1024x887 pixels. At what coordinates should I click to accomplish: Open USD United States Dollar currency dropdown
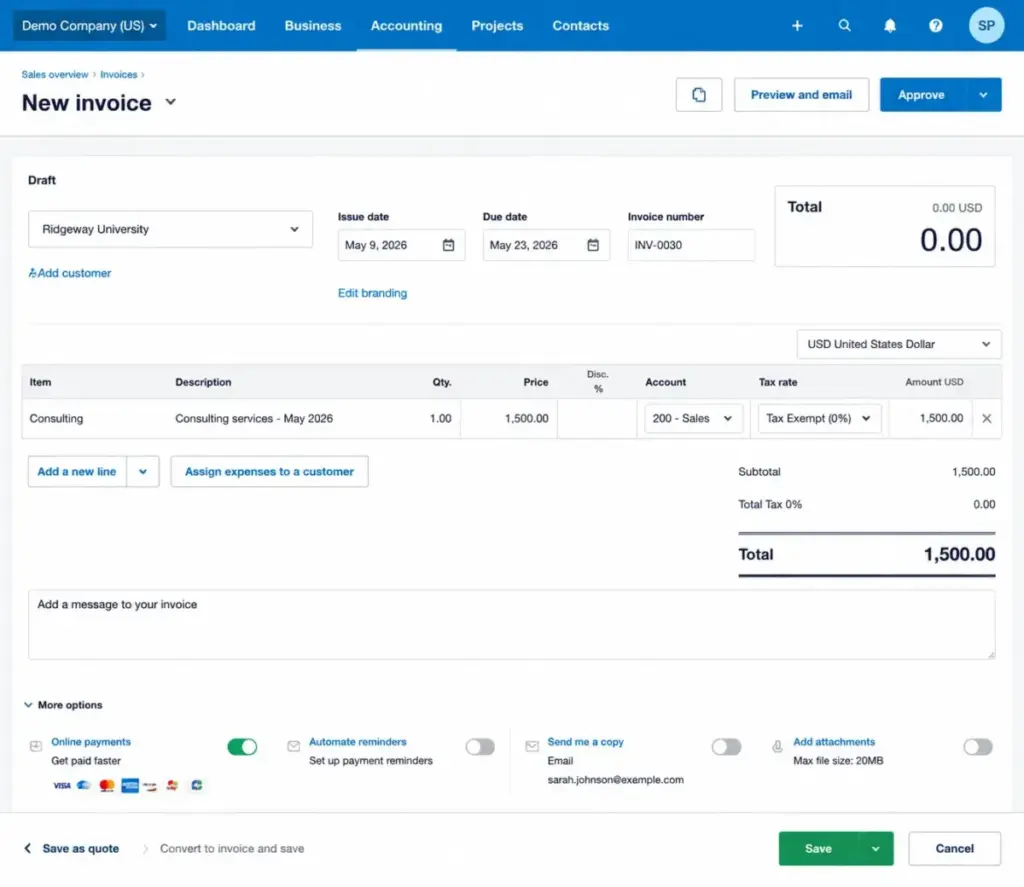(x=899, y=344)
